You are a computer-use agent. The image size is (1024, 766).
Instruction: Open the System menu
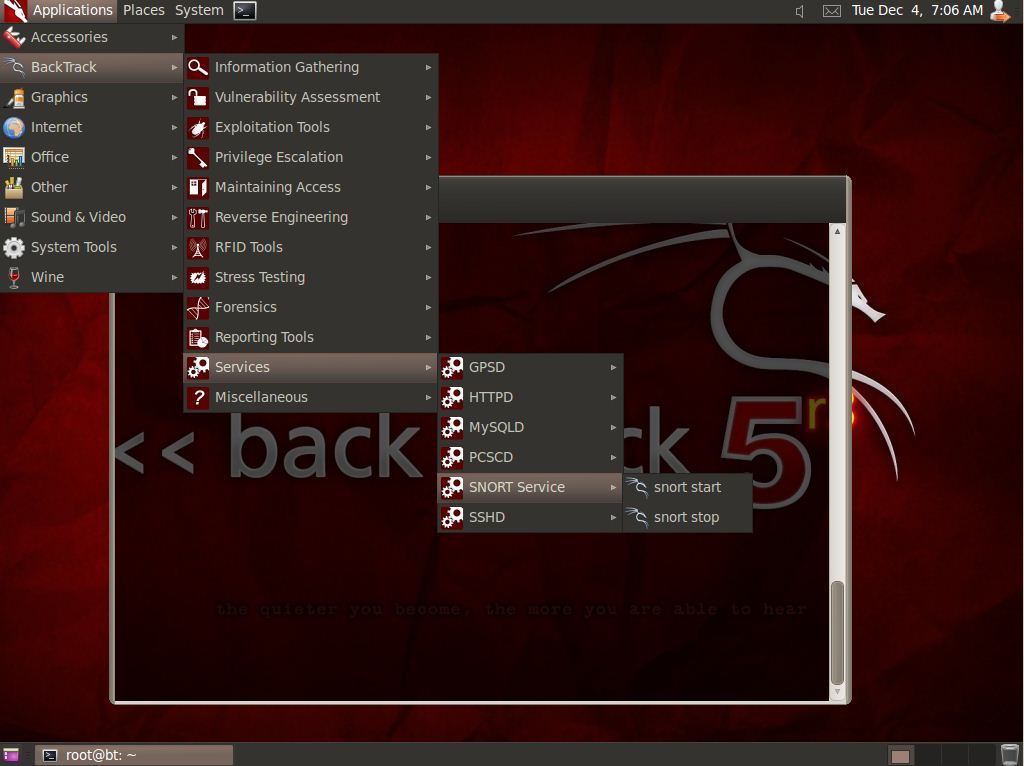point(199,10)
